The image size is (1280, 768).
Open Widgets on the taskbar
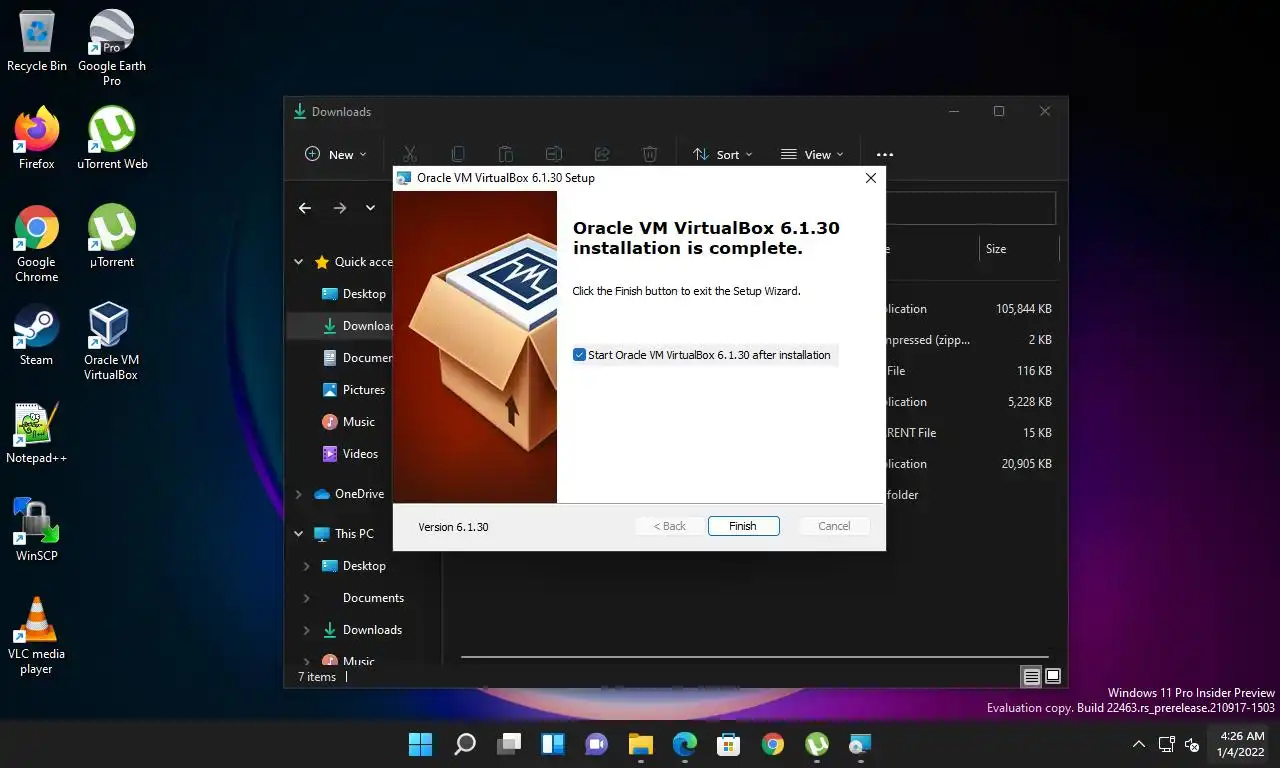click(x=553, y=744)
